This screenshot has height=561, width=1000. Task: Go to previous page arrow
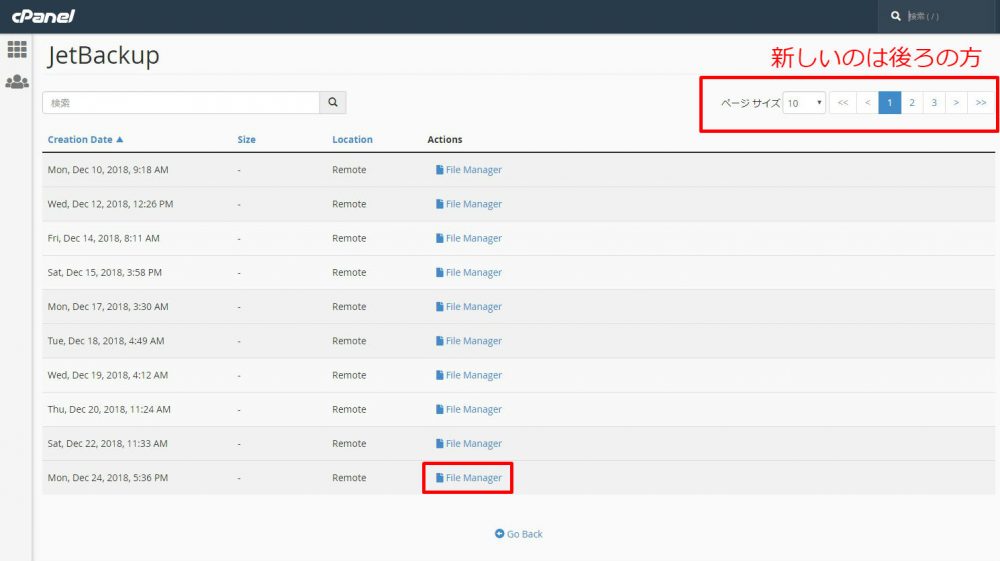(867, 102)
